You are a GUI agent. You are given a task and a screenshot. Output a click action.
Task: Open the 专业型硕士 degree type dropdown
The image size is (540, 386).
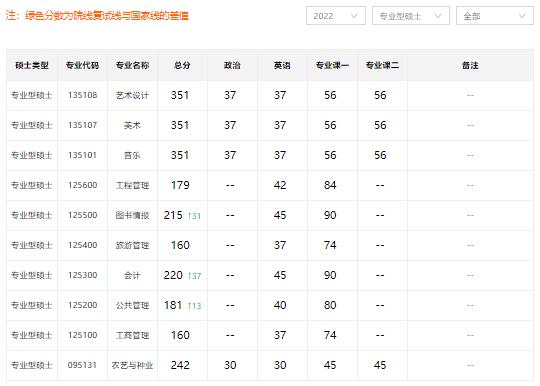click(411, 16)
